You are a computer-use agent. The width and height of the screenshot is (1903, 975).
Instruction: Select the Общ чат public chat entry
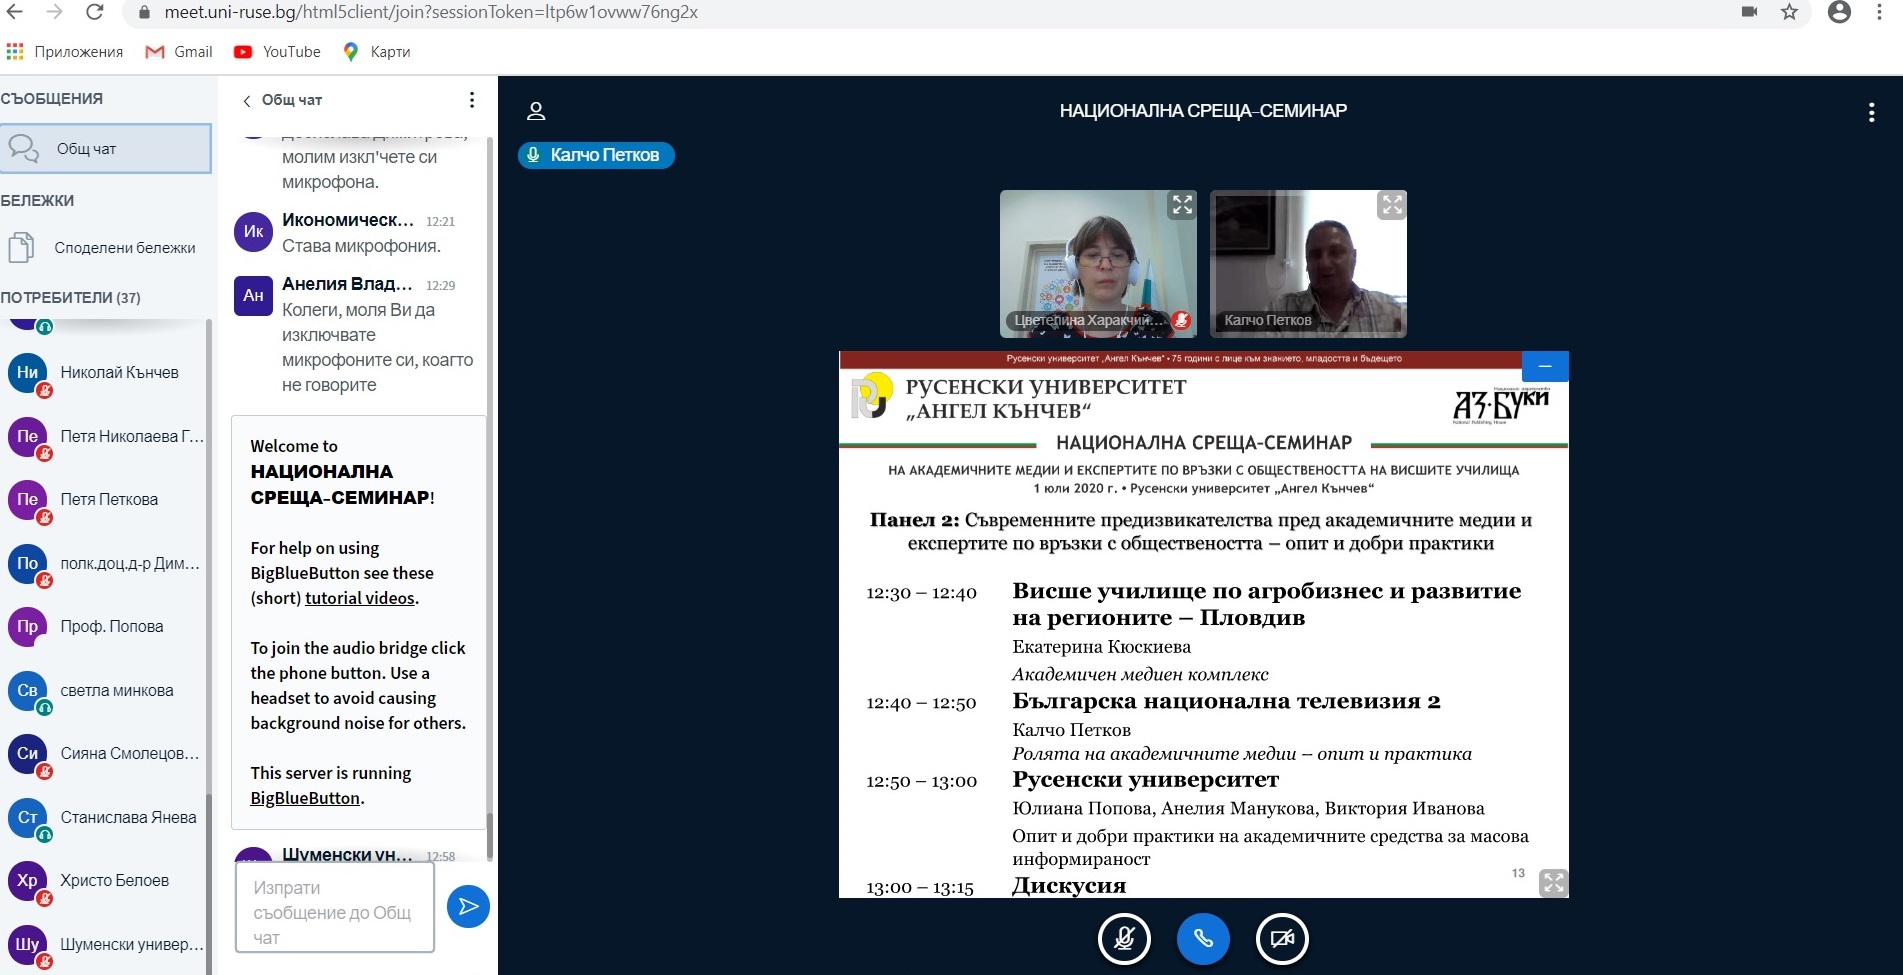105,149
